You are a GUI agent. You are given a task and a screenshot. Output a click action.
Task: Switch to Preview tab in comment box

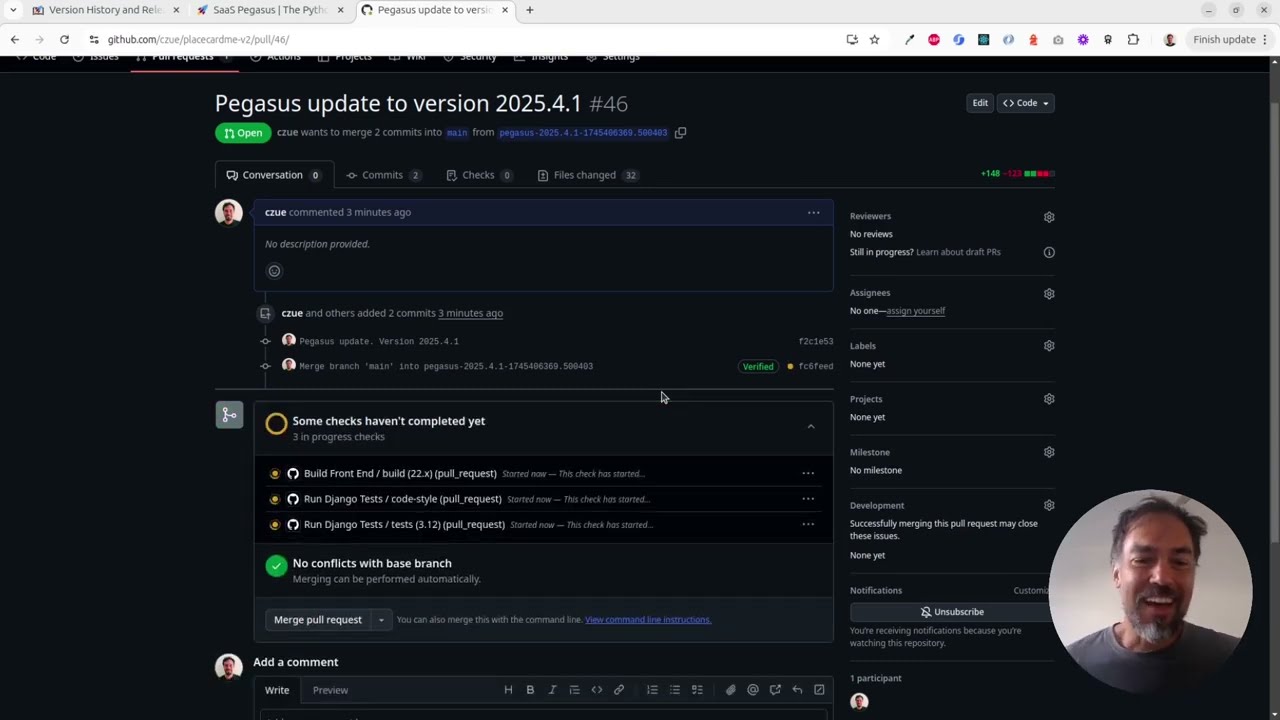(x=330, y=690)
